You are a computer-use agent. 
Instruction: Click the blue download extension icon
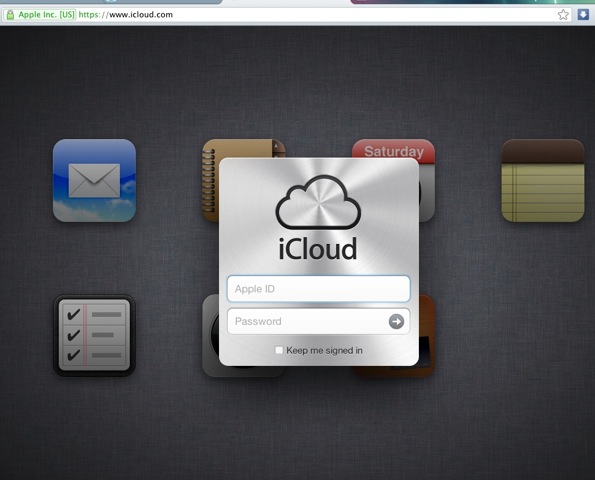tap(583, 14)
